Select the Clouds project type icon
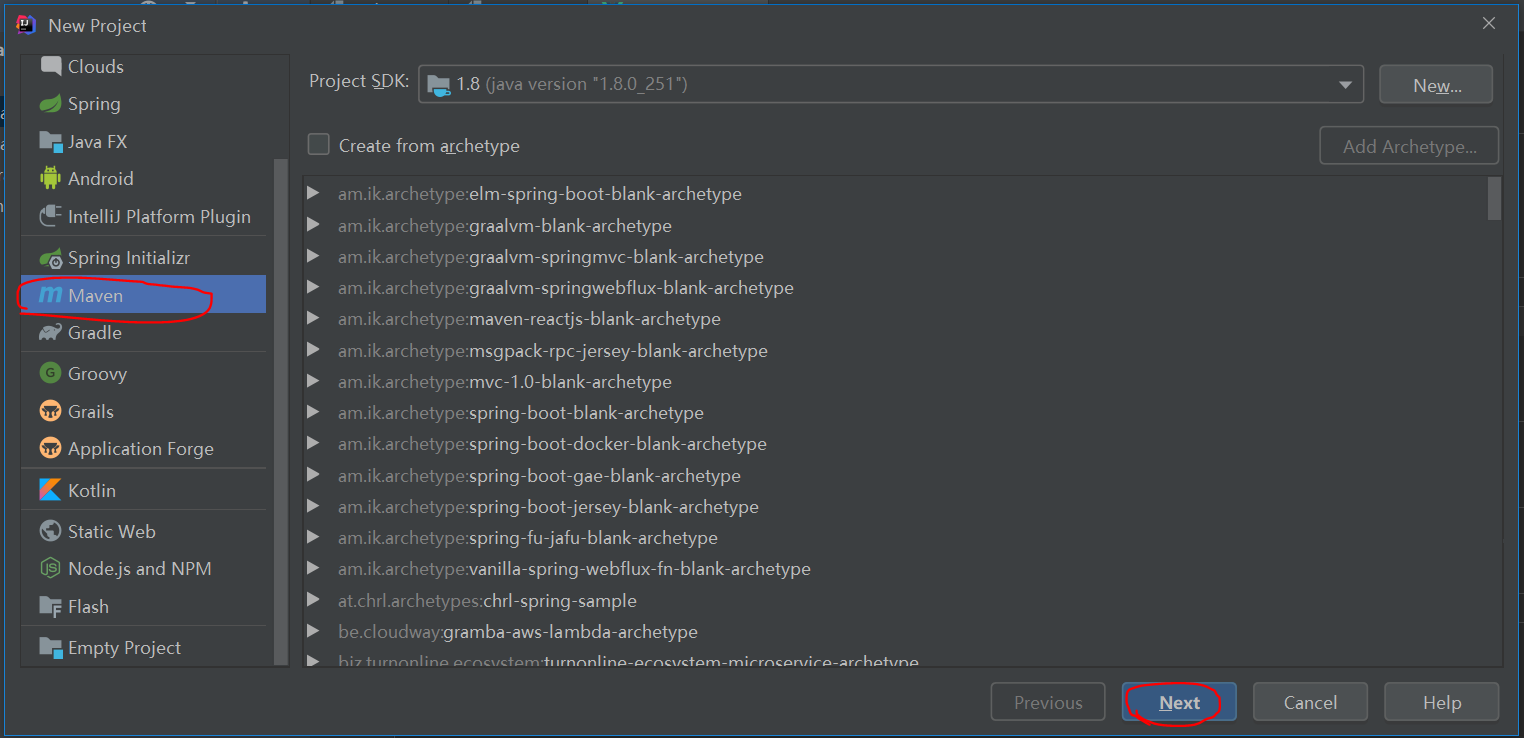Viewport: 1524px width, 738px height. pos(50,66)
